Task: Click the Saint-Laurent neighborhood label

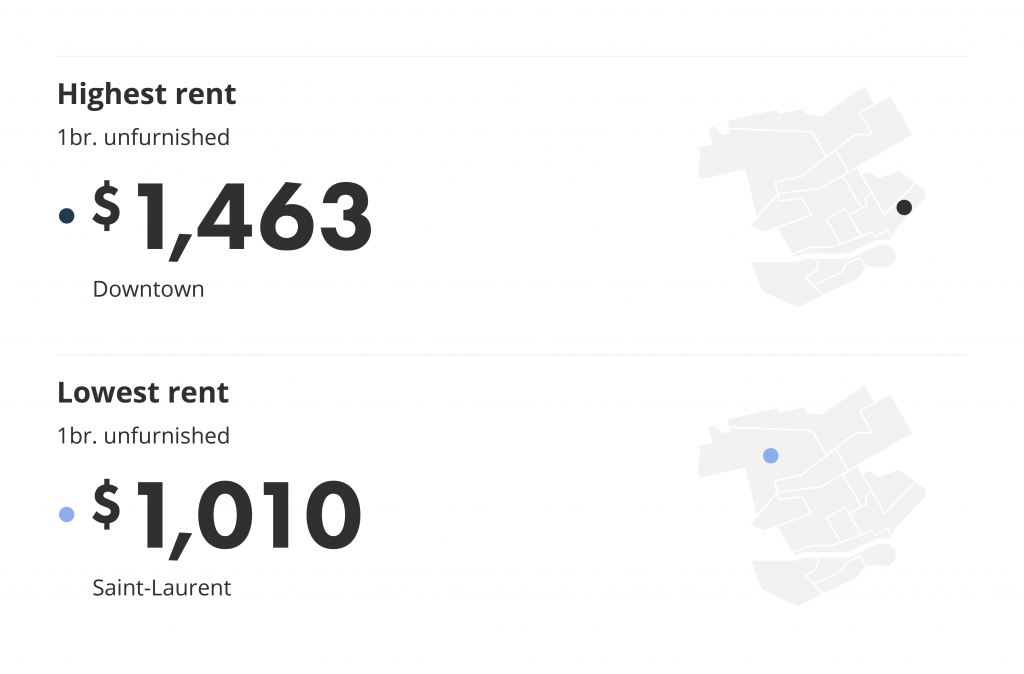Action: coord(161,587)
